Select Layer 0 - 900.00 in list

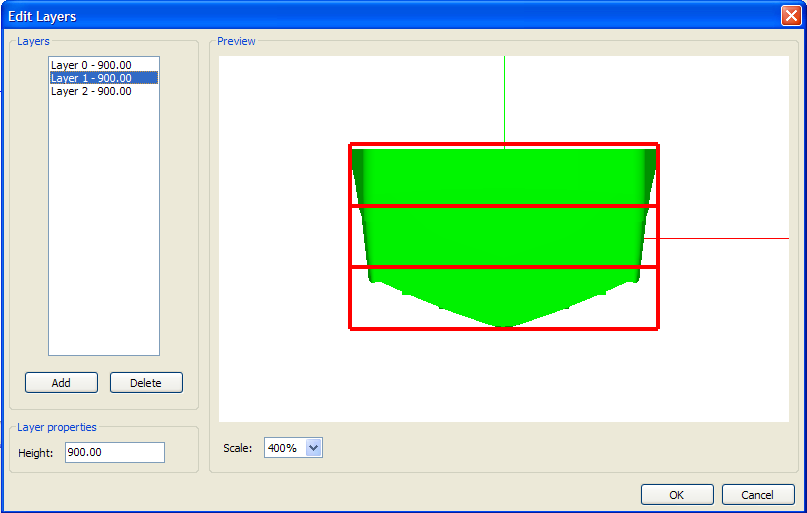[103, 65]
